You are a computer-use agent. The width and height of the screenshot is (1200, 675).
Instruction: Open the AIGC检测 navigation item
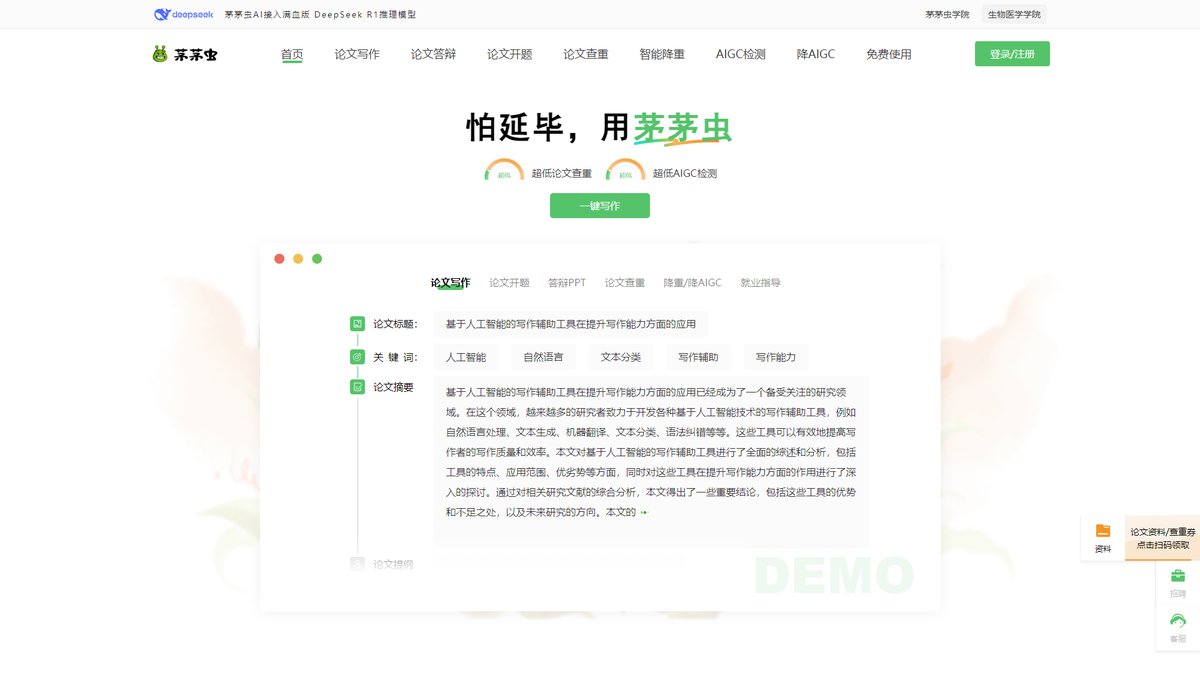(741, 54)
